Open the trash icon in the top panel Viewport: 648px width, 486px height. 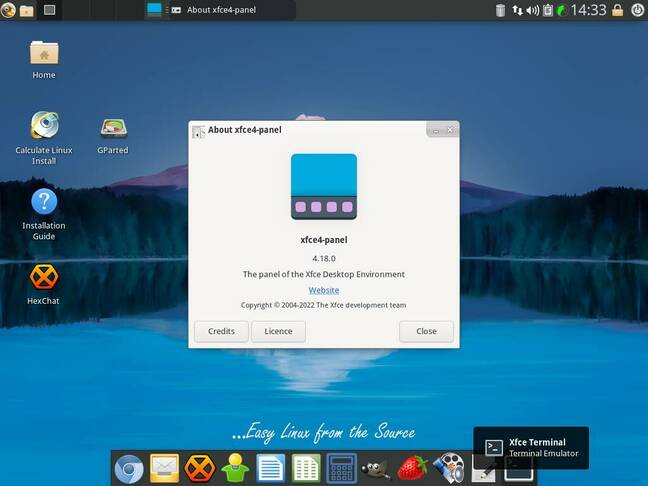tap(500, 10)
